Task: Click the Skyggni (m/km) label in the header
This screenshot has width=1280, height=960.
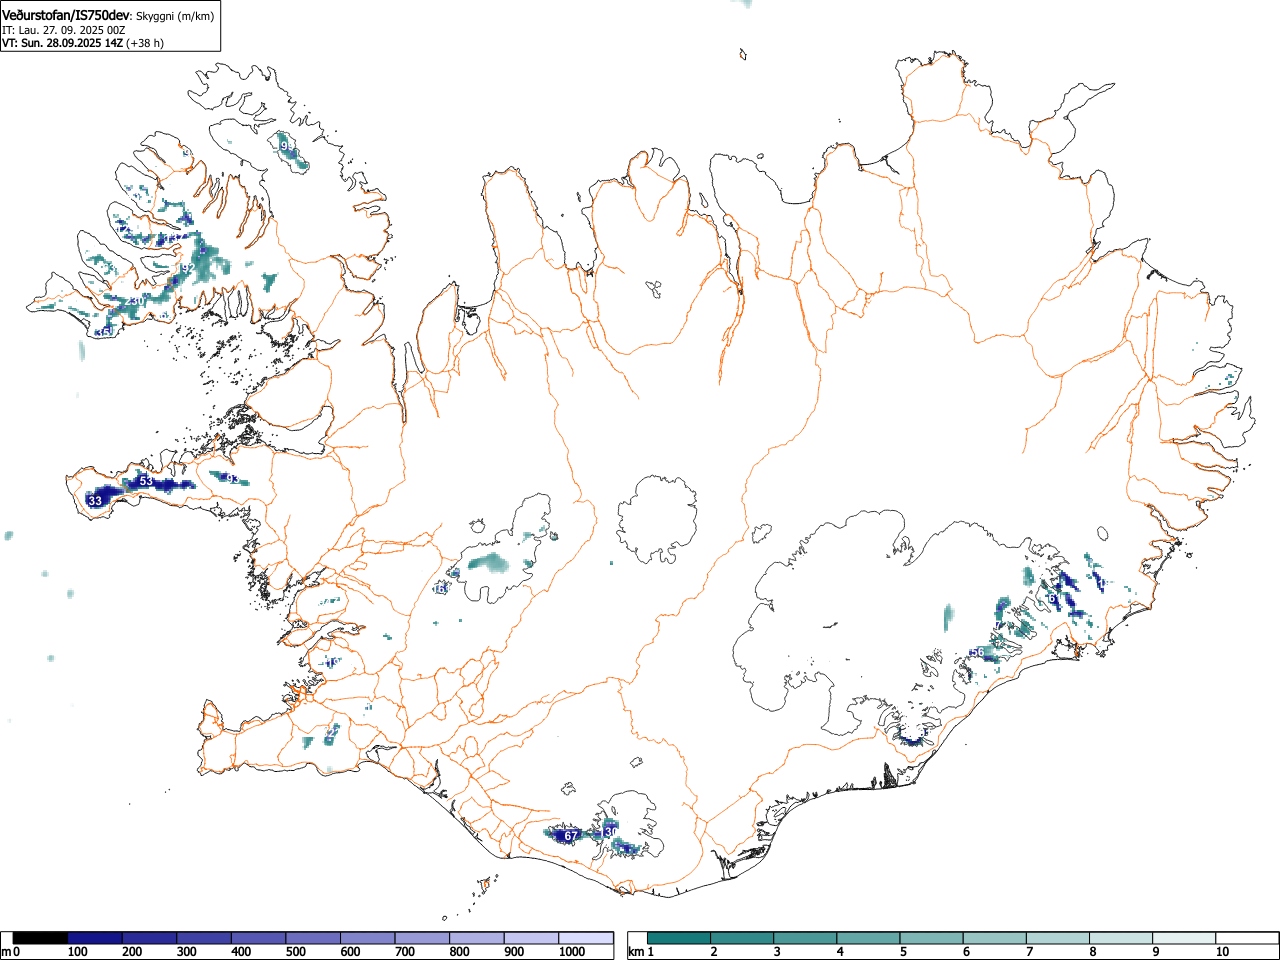Action: click(x=176, y=17)
